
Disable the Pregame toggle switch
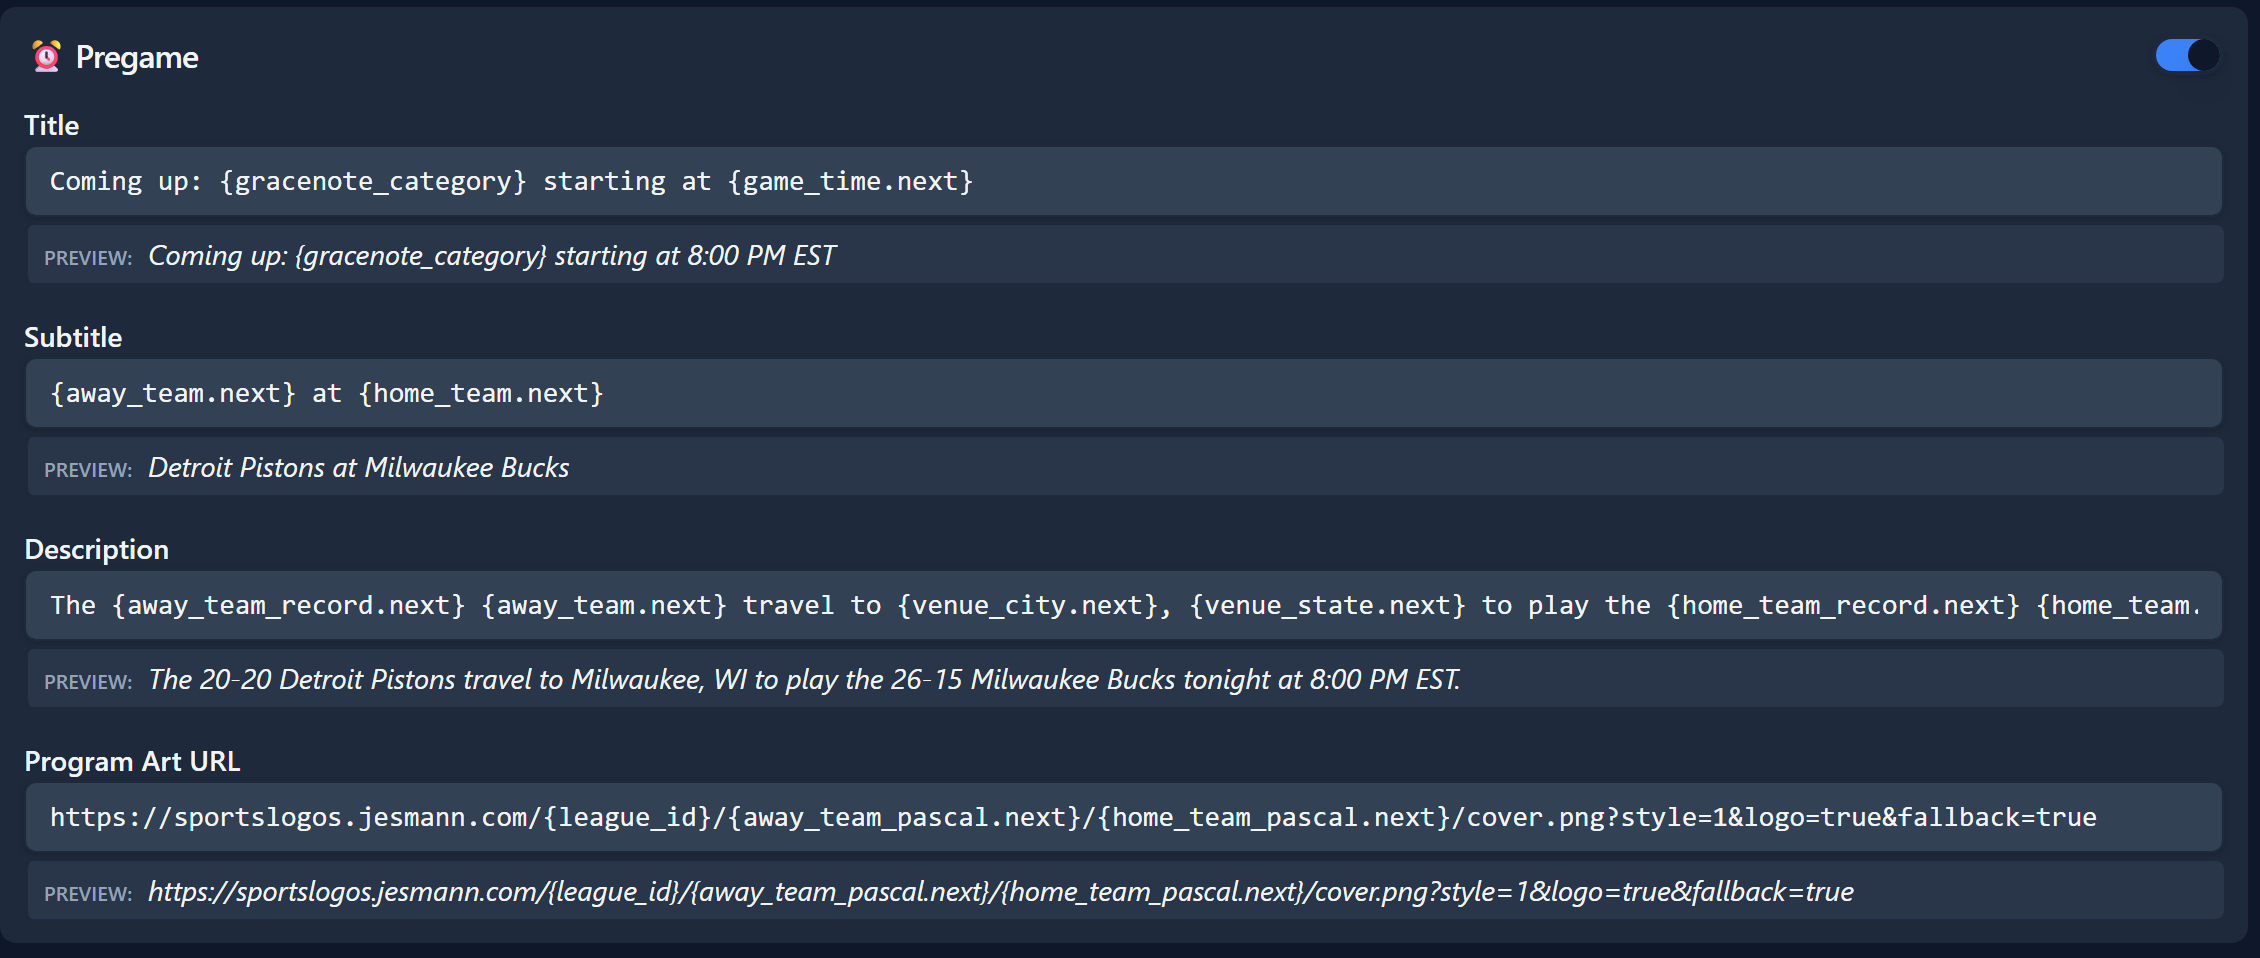tap(2186, 56)
